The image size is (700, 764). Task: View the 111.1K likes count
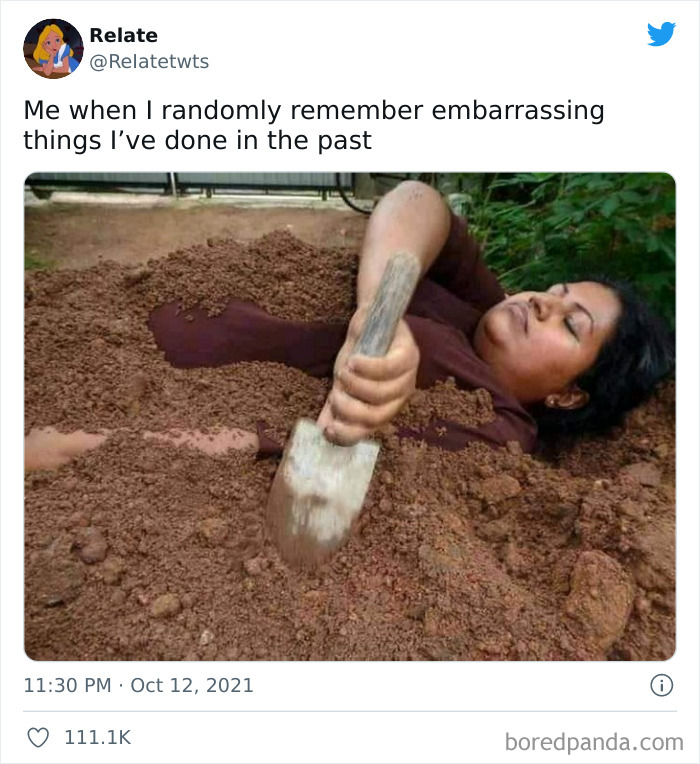pos(97,737)
